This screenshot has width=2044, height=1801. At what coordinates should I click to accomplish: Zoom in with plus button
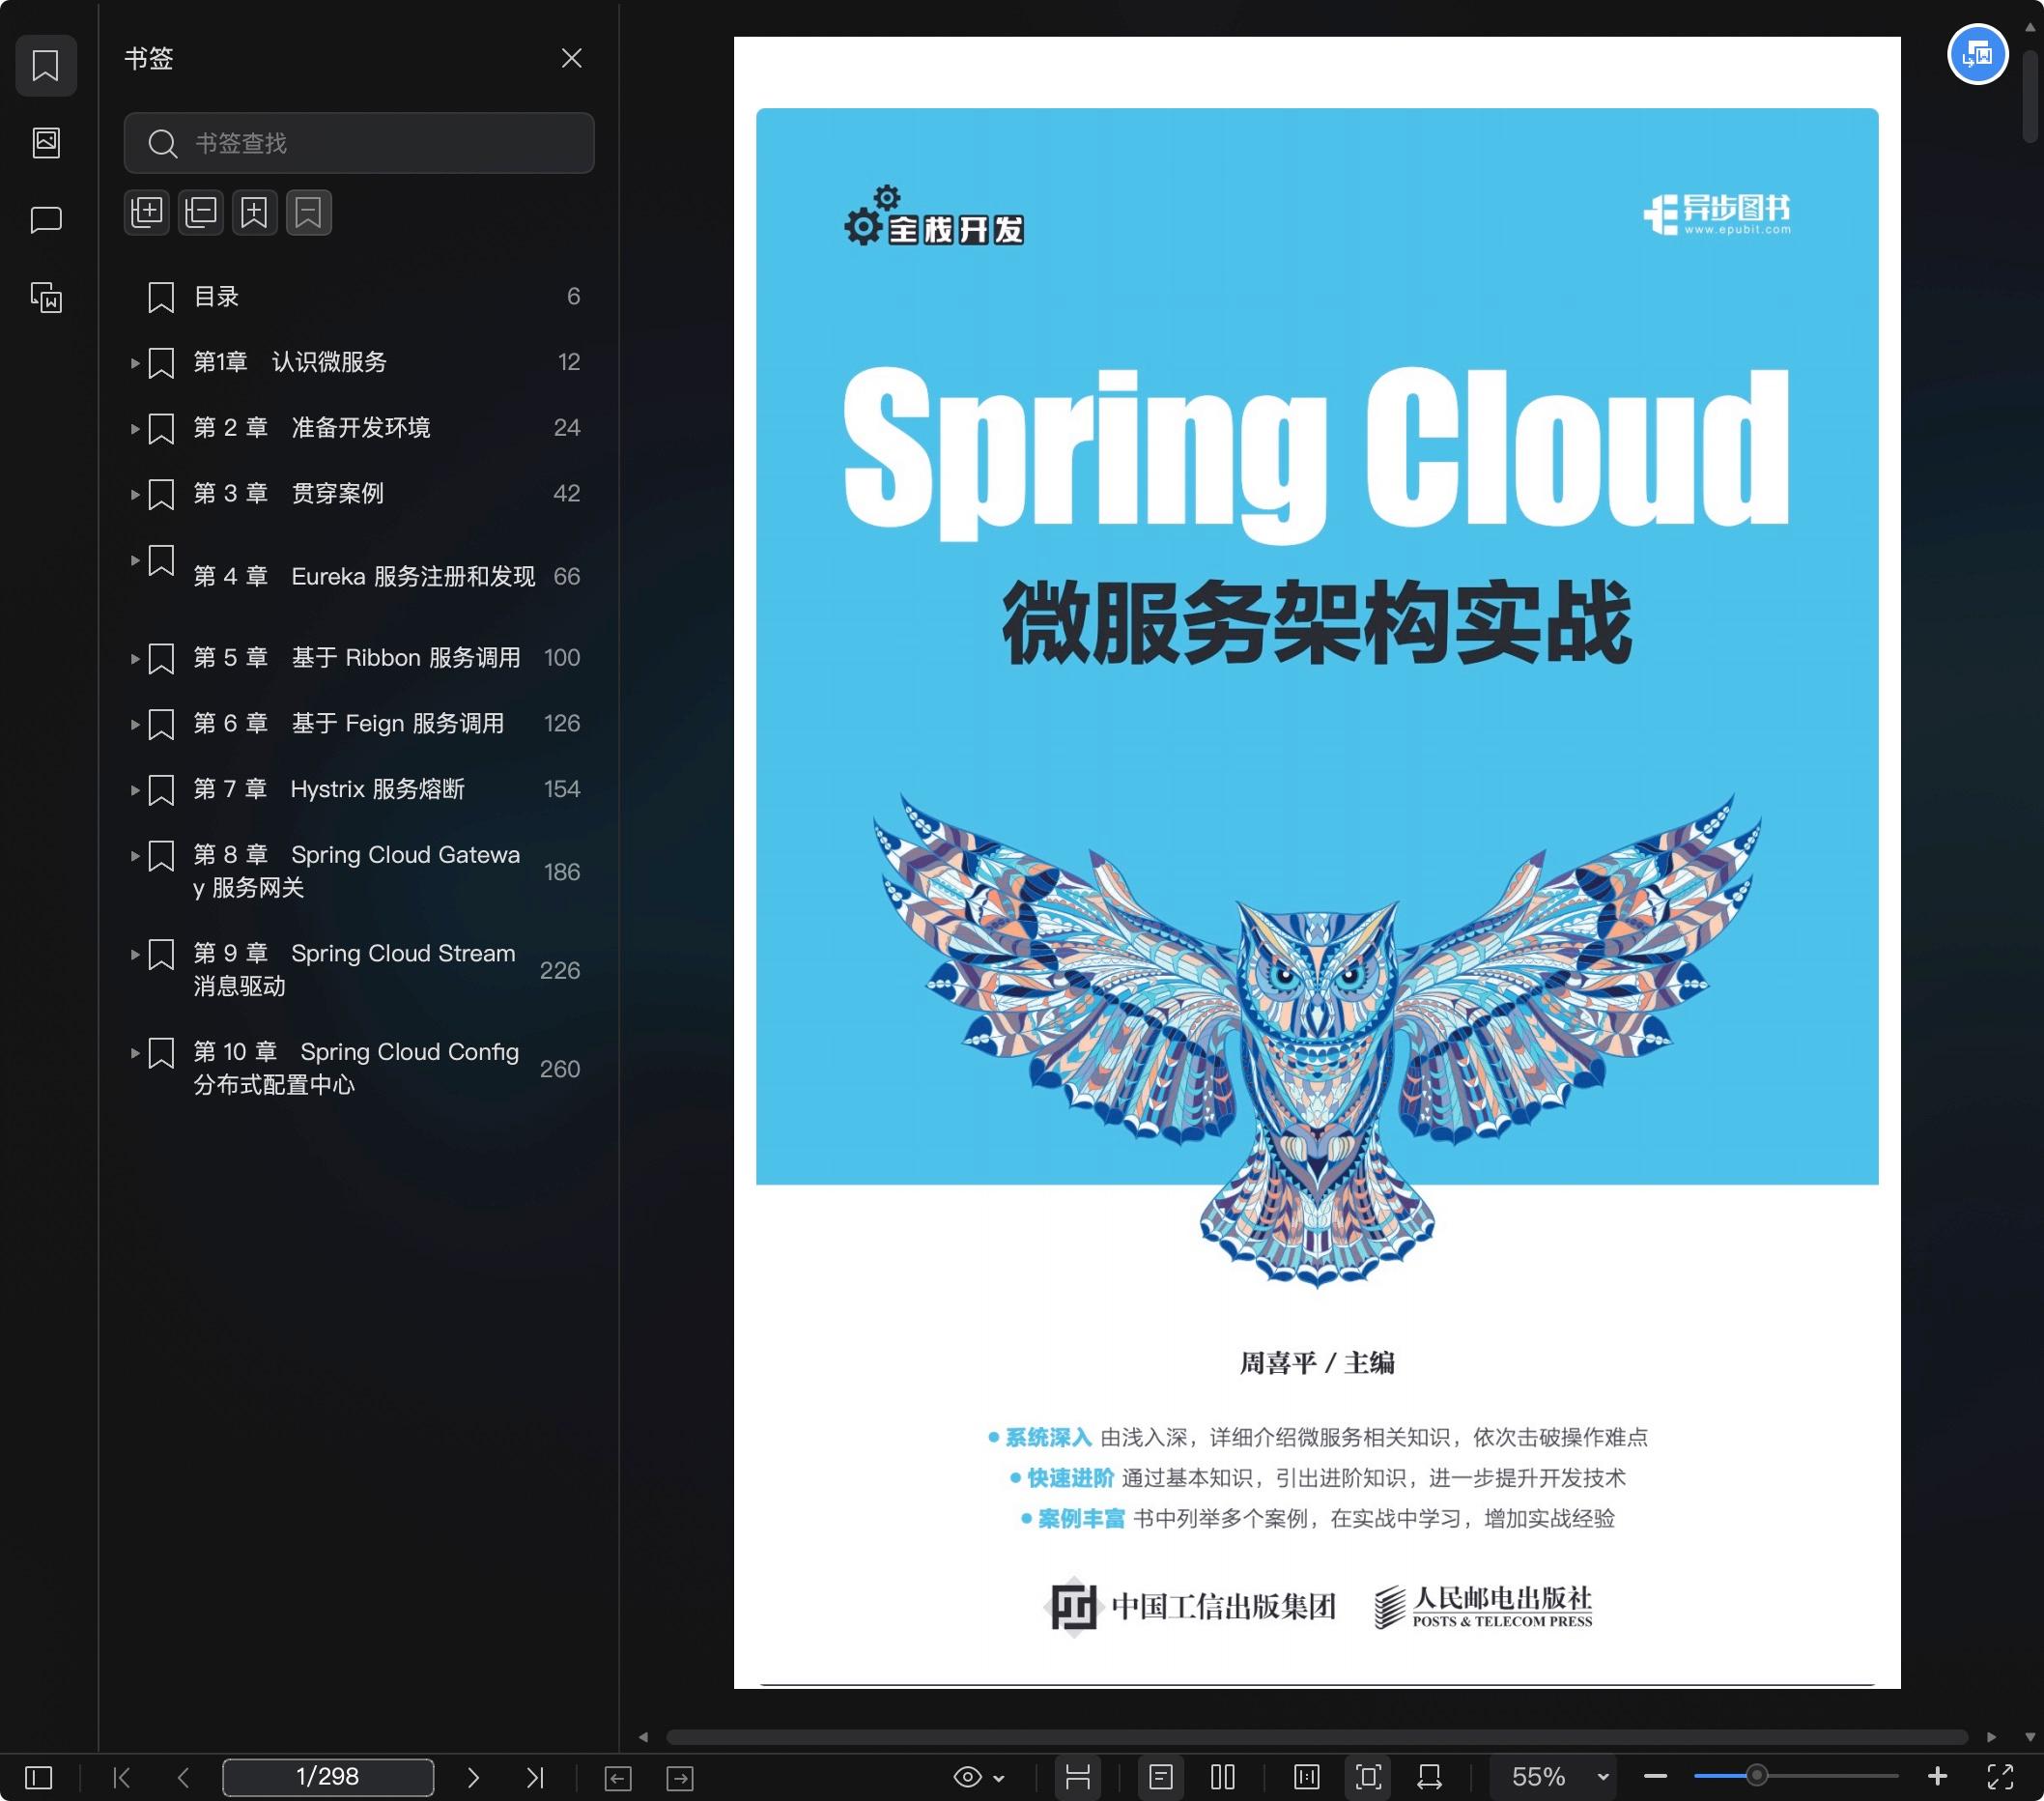pyautogui.click(x=1937, y=1776)
